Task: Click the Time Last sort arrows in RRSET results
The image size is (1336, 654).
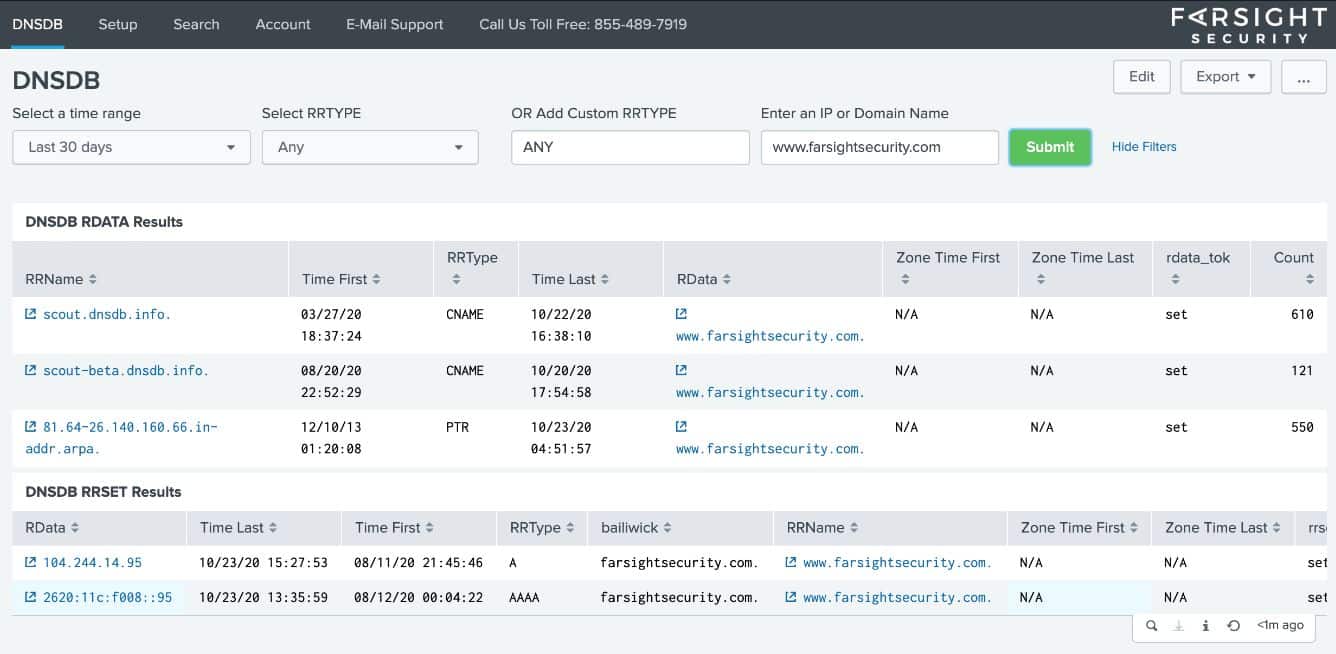Action: coord(273,528)
